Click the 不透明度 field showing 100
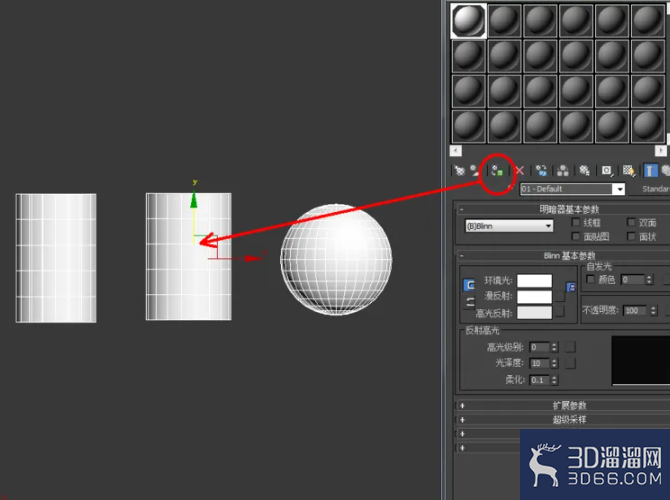670x500 pixels. pyautogui.click(x=635, y=311)
